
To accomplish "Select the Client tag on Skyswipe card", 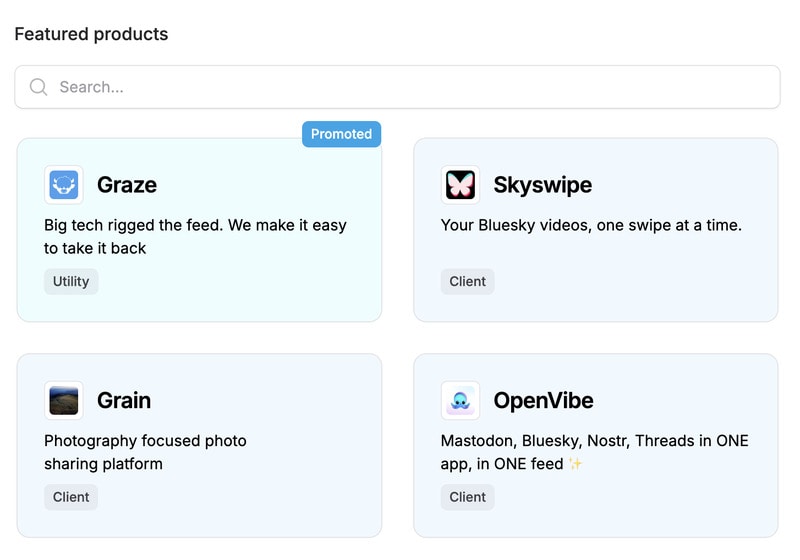I will 467,281.
